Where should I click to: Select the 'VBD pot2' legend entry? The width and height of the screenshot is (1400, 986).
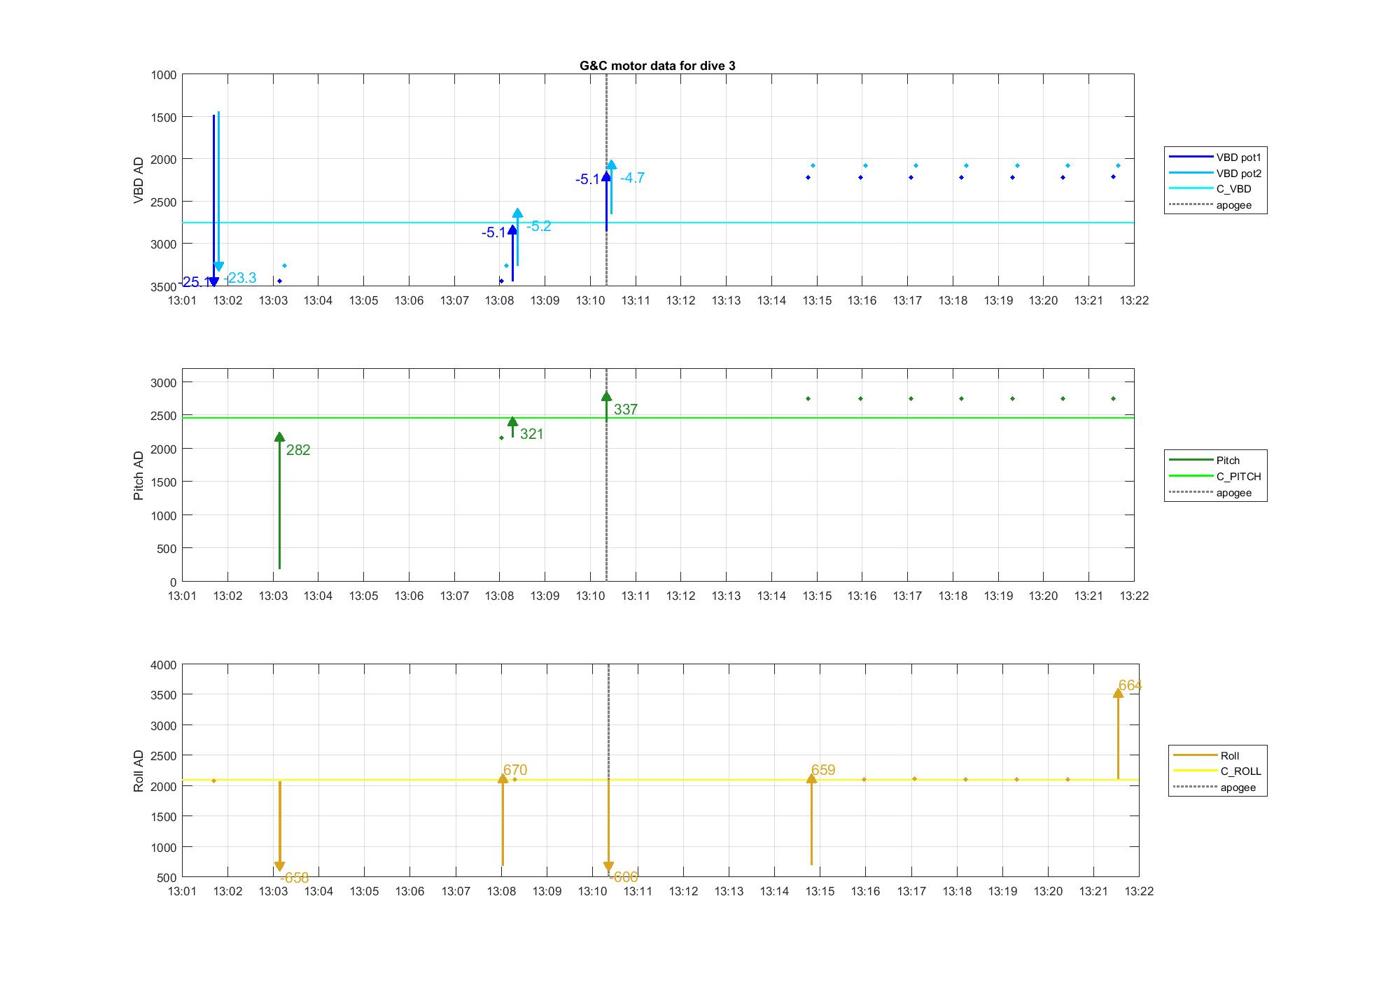(x=1215, y=173)
